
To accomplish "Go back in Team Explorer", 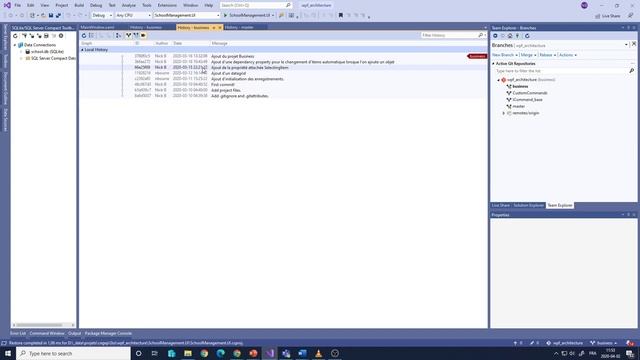I will pyautogui.click(x=495, y=36).
